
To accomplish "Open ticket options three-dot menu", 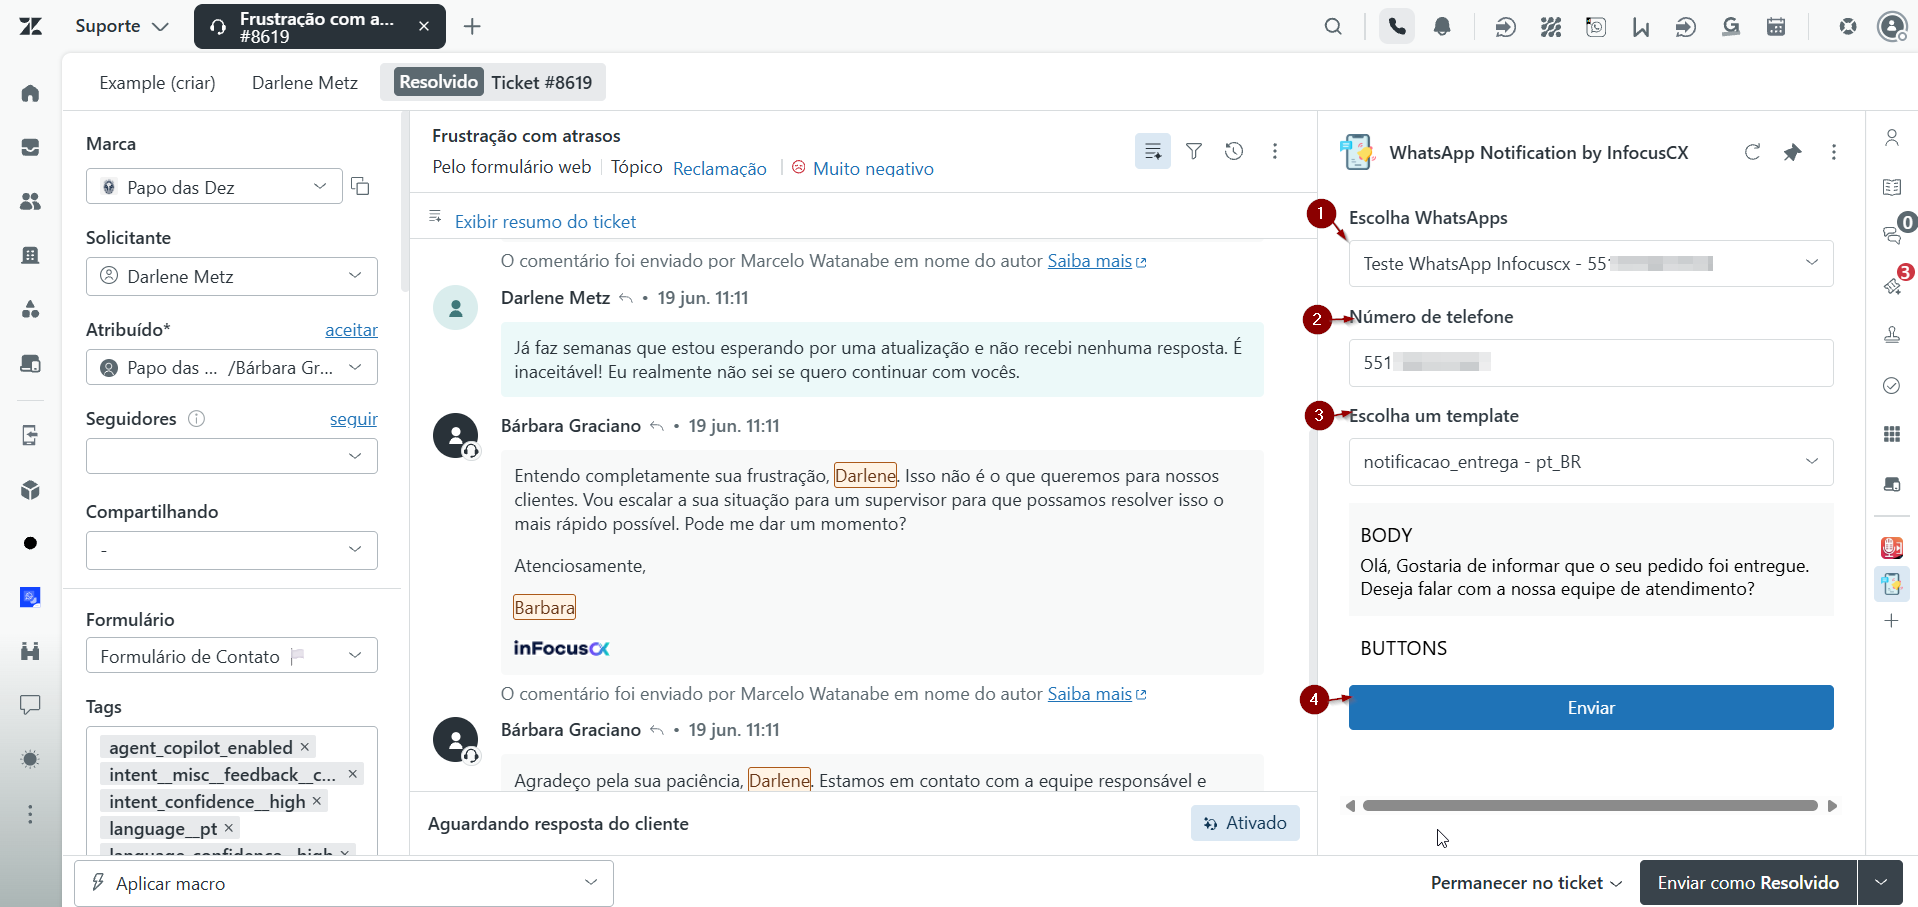I will [x=1274, y=151].
